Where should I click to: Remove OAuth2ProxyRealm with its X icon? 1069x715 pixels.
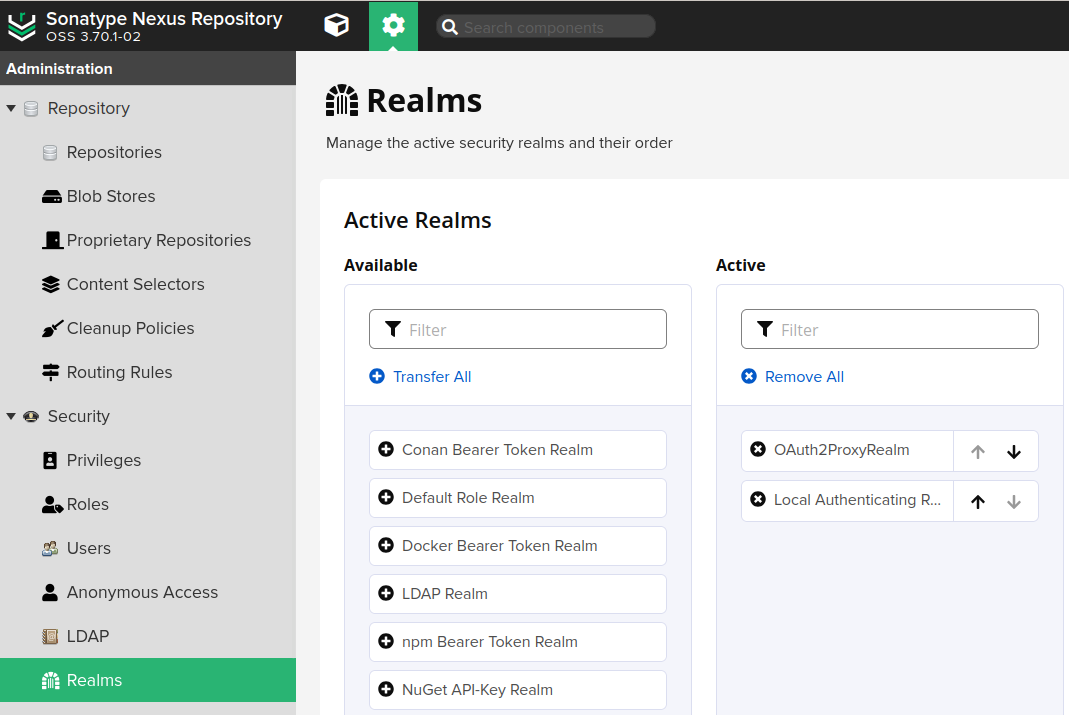[x=758, y=450]
